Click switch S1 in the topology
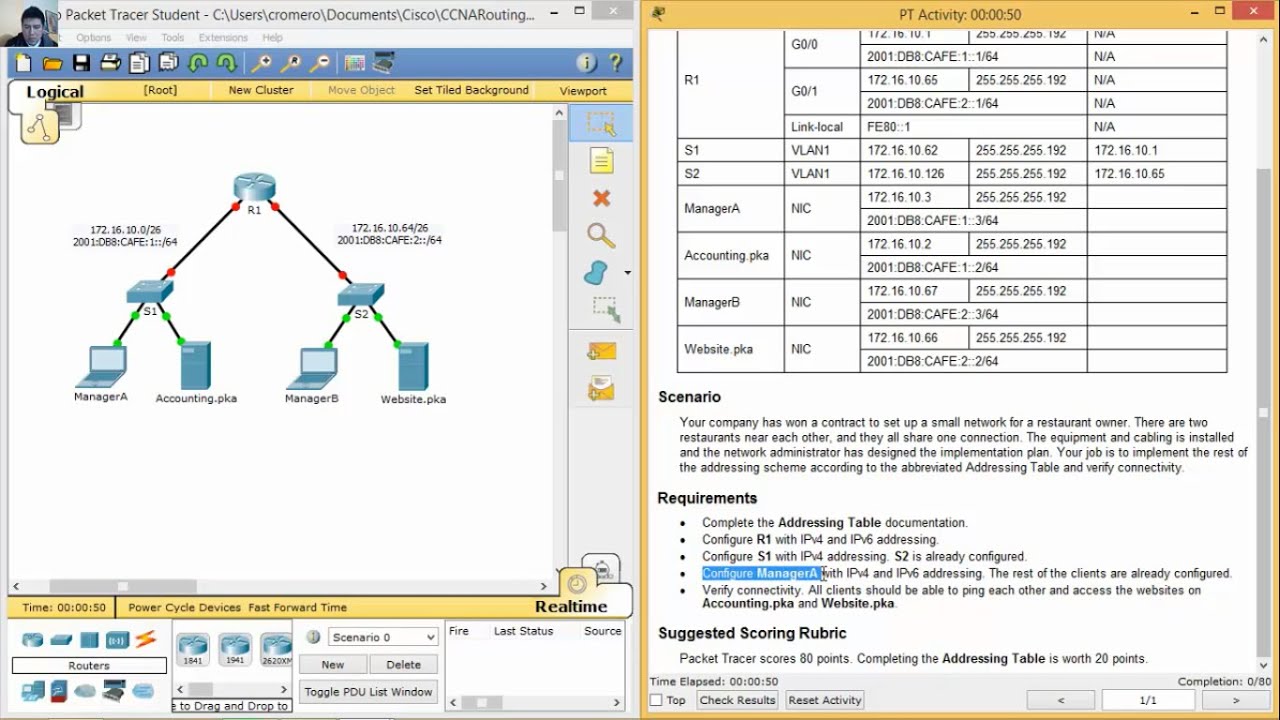This screenshot has height=720, width=1280. click(150, 293)
